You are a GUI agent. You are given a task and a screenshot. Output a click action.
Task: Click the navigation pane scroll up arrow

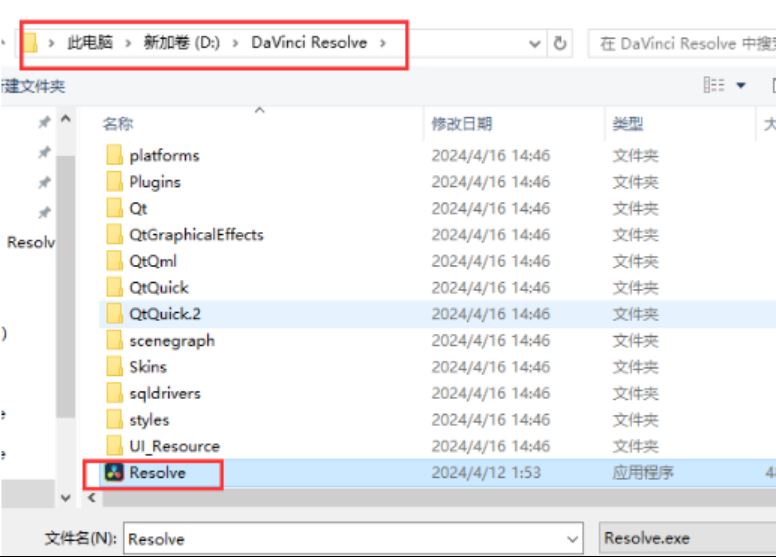pos(66,119)
